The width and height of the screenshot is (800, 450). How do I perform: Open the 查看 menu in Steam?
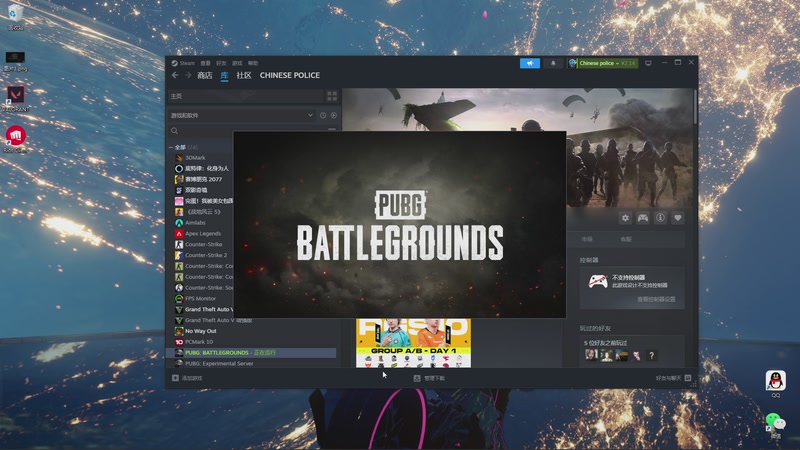pyautogui.click(x=205, y=63)
